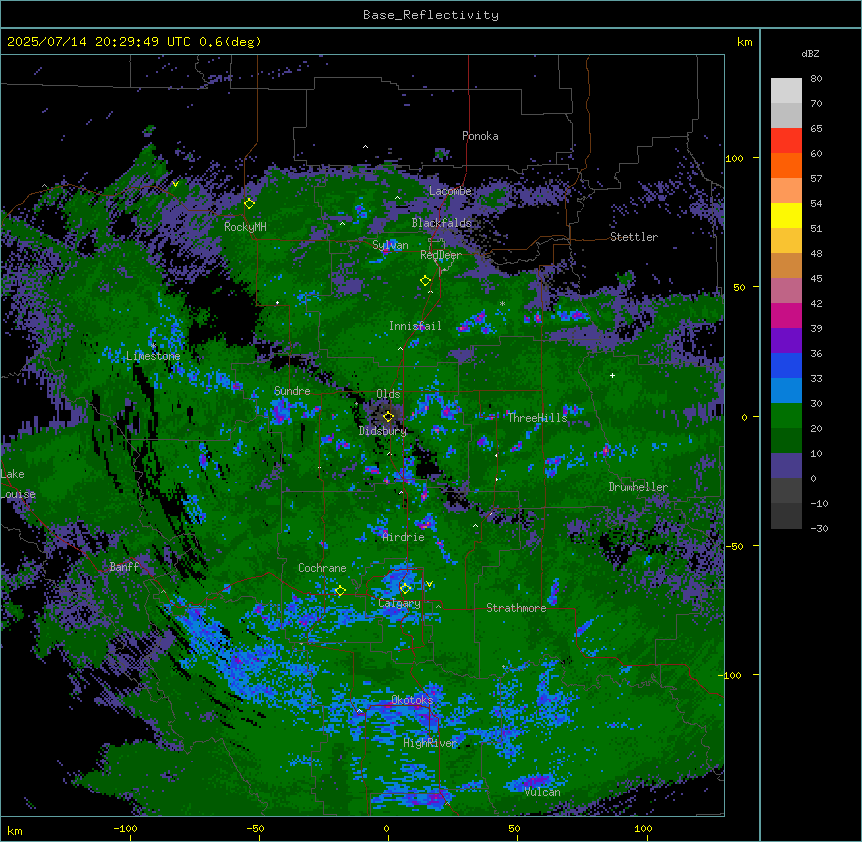Click the yellow diamond marker above Calgary label
862x842 pixels.
coord(405,589)
